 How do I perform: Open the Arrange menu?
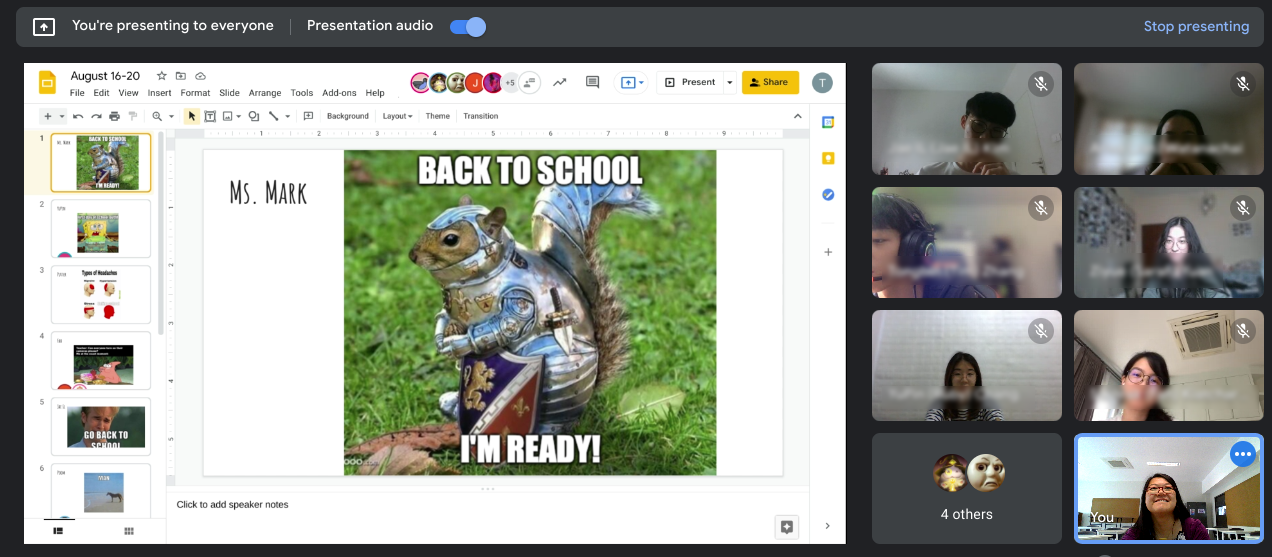[x=265, y=93]
